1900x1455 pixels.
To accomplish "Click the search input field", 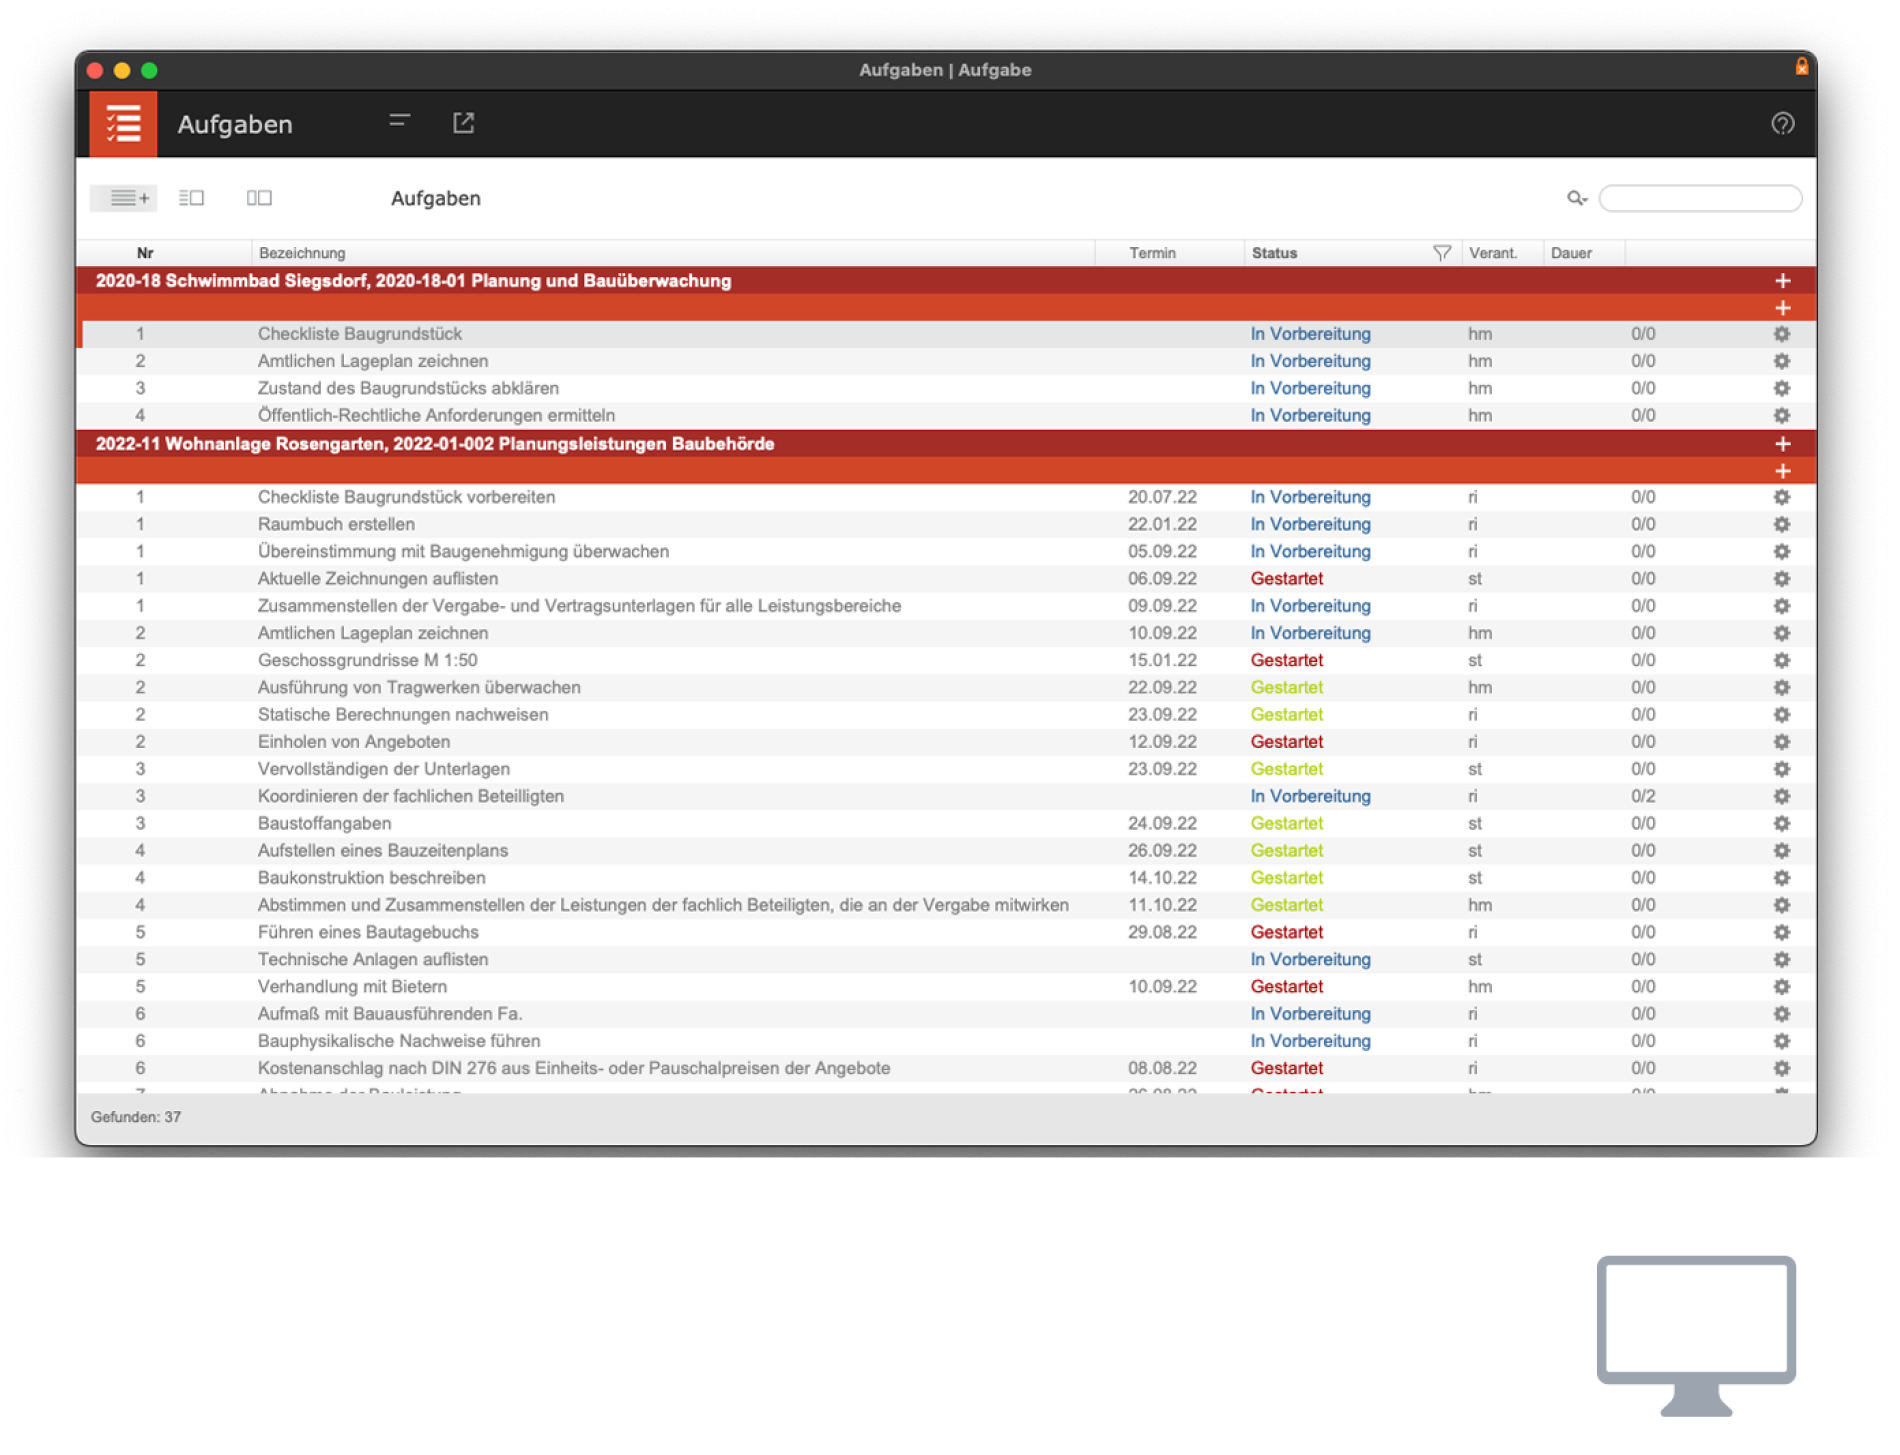I will click(x=1700, y=198).
